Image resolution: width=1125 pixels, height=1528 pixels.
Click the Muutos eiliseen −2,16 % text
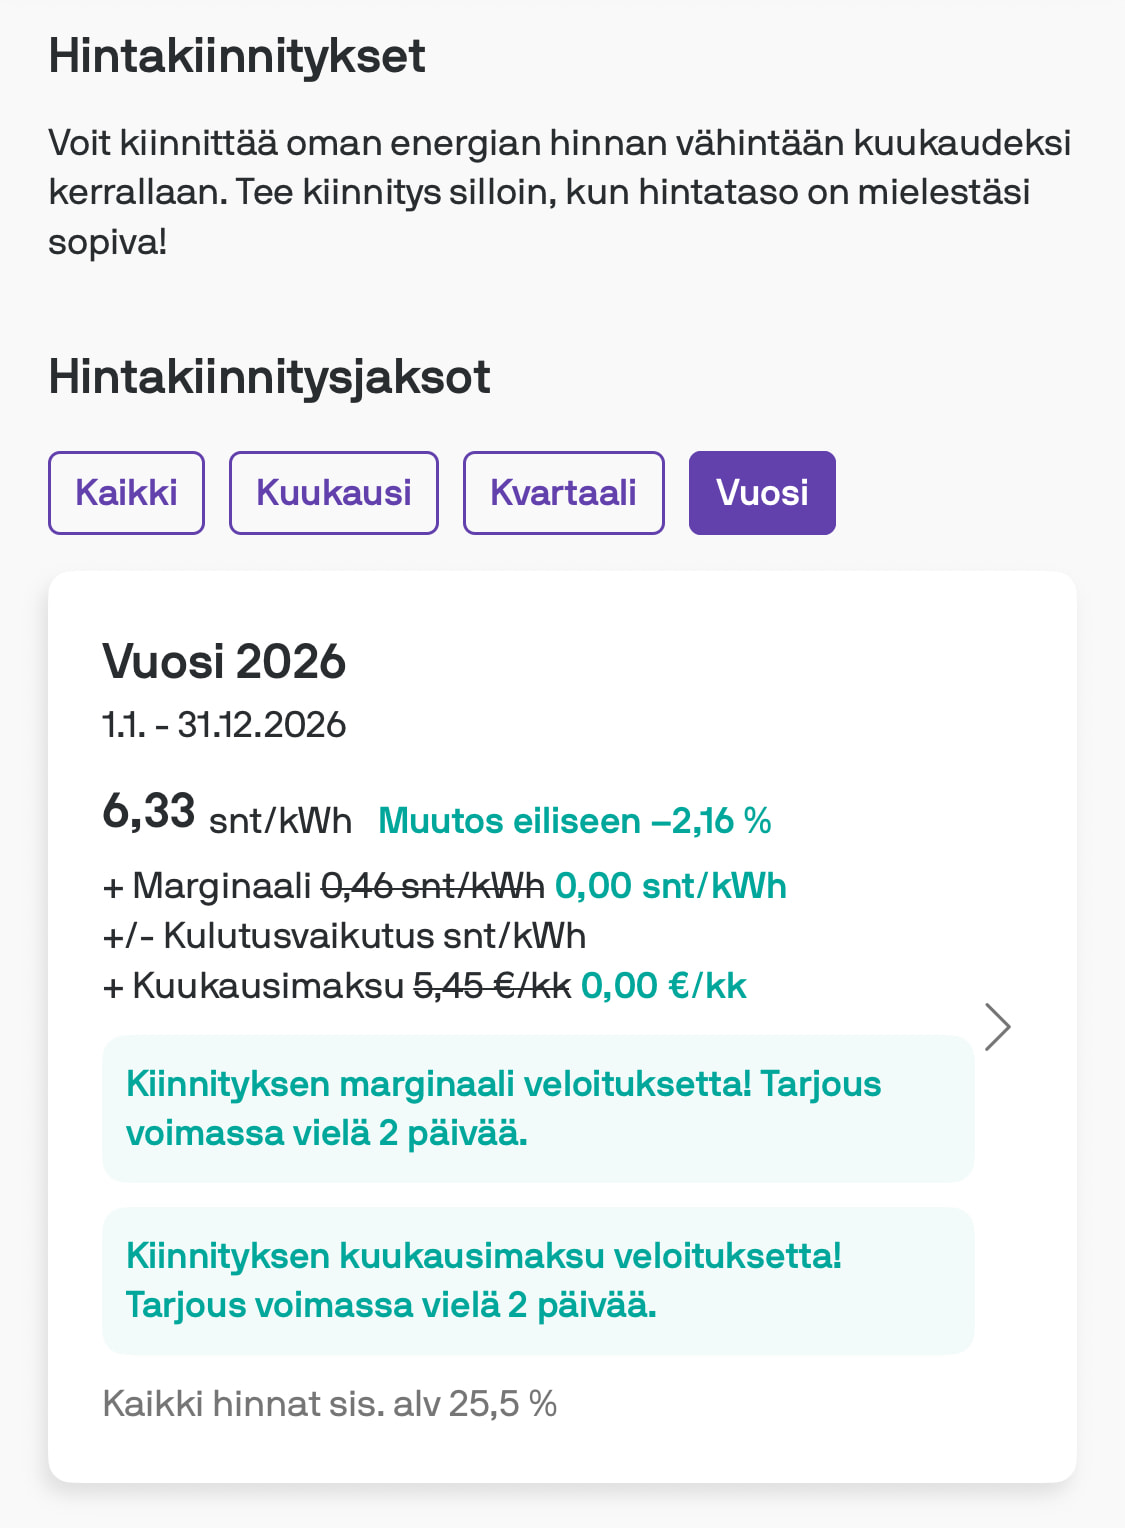point(574,821)
